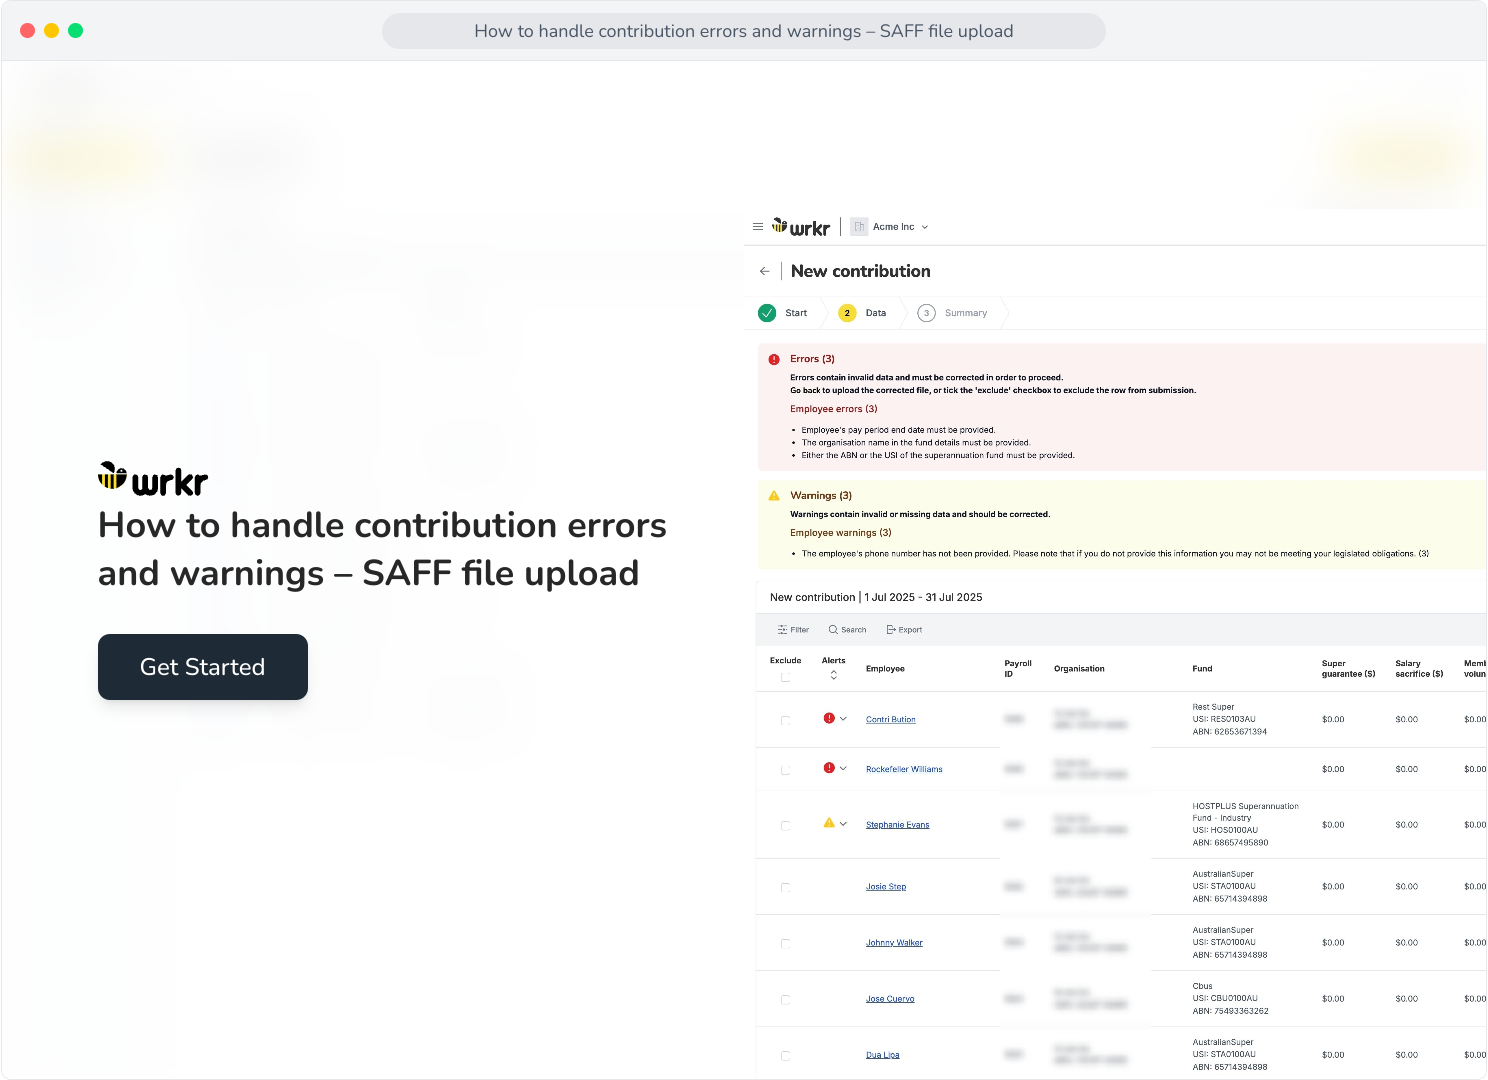
Task: Sort by the Alerts column arrows
Action: coord(834,675)
